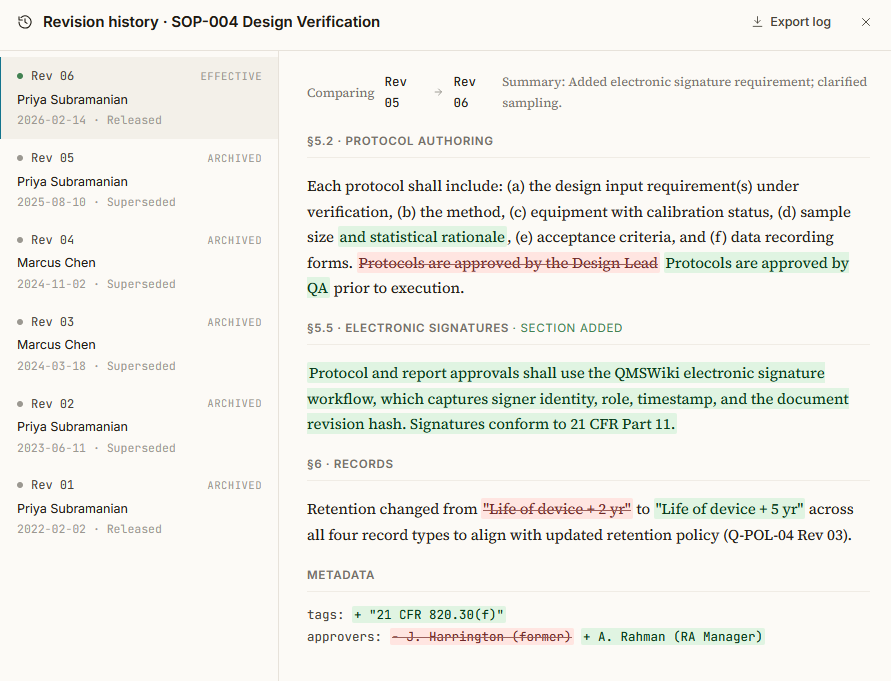Choose Rev 03 revision entry
This screenshot has height=681, width=891.
tap(139, 343)
